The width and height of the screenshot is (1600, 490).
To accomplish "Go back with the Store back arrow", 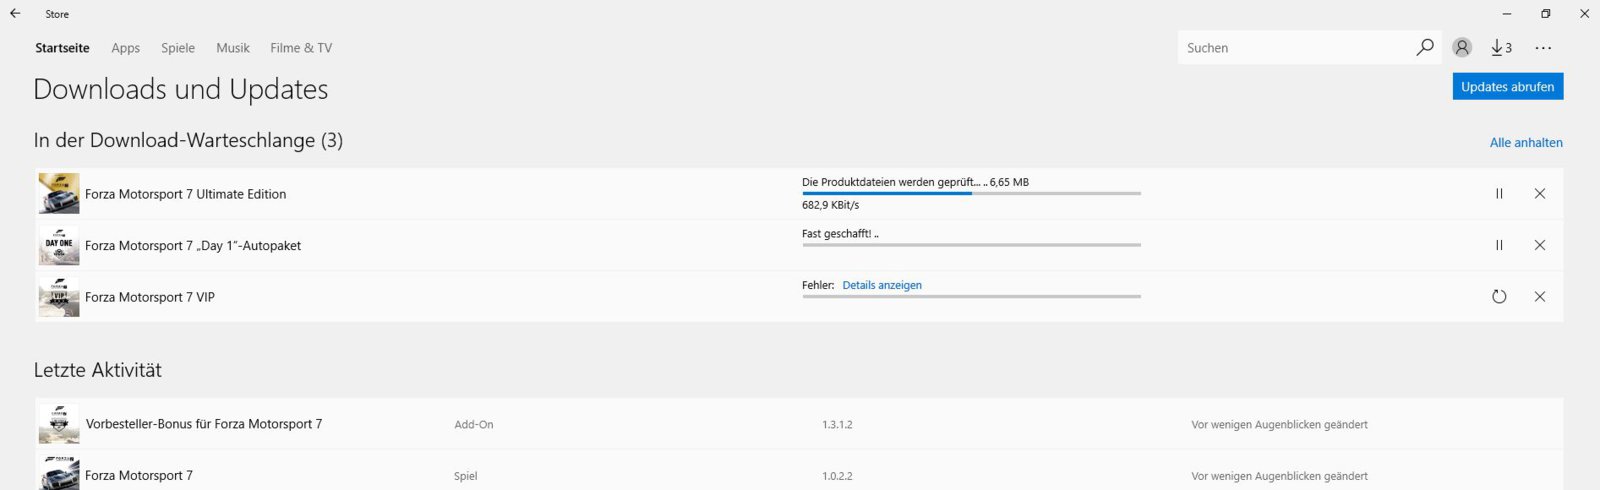I will 15,14.
